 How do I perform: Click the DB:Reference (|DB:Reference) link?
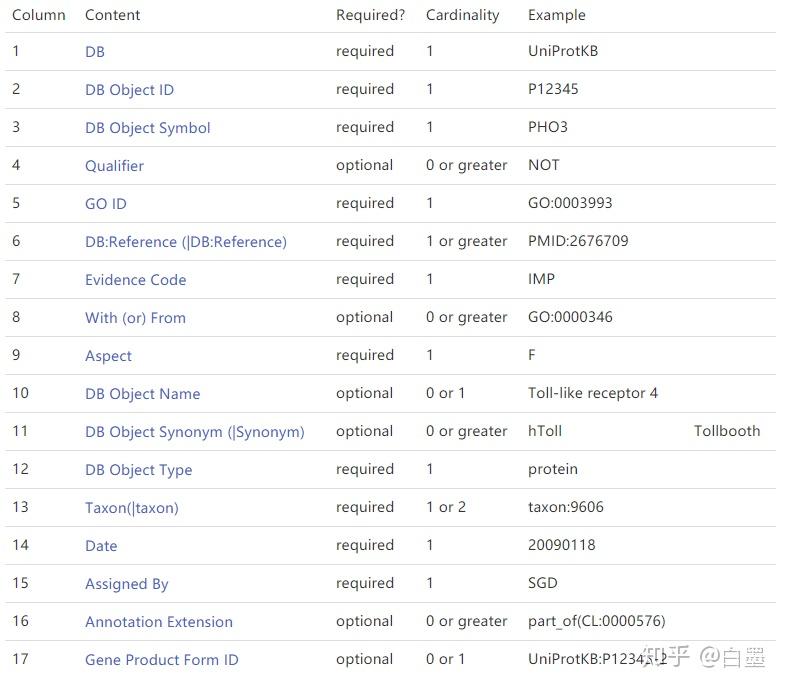pyautogui.click(x=185, y=242)
